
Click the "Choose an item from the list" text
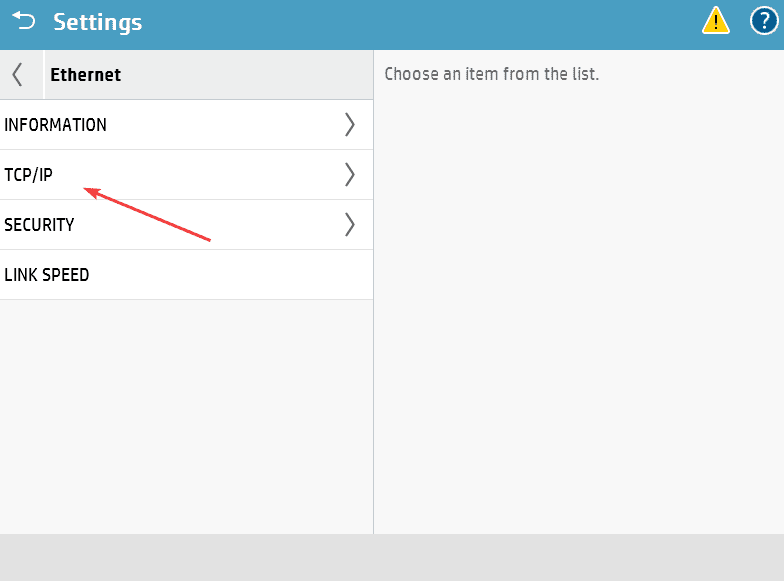click(491, 74)
